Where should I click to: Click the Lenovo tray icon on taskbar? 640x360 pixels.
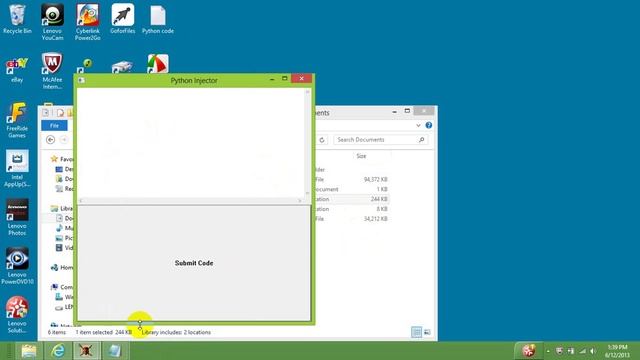tap(529, 351)
